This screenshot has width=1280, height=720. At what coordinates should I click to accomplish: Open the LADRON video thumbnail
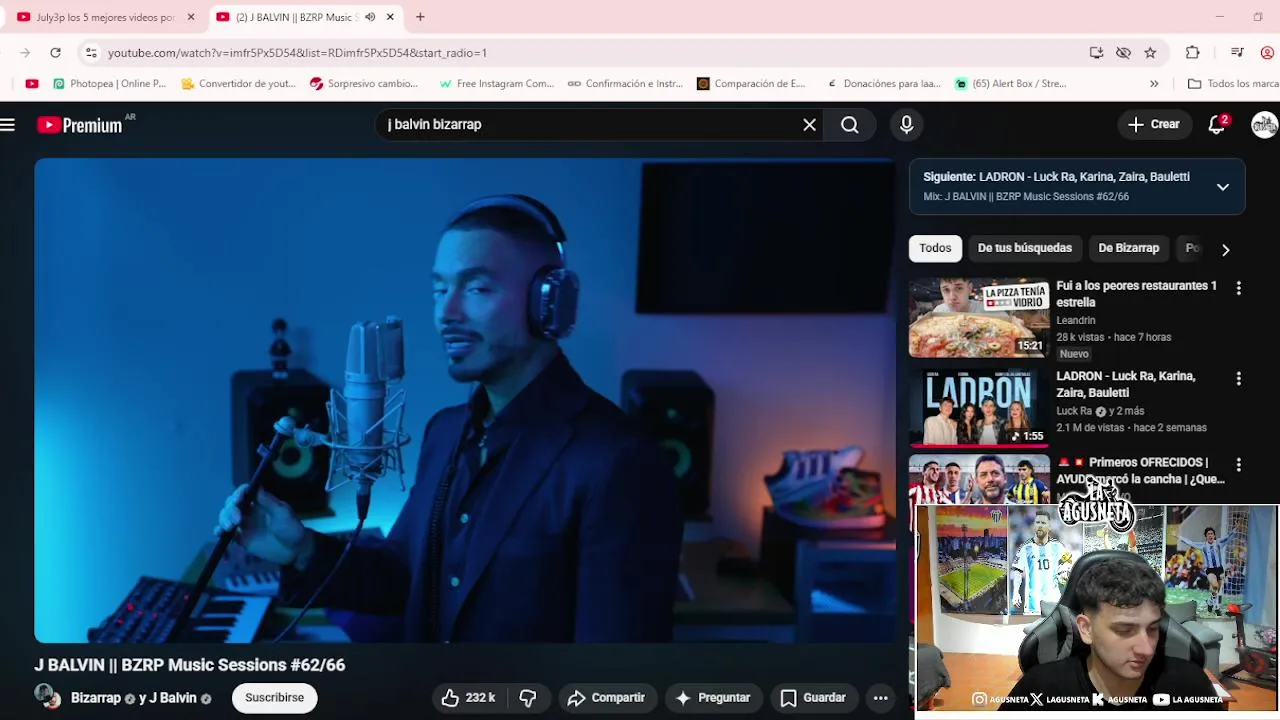coord(979,407)
